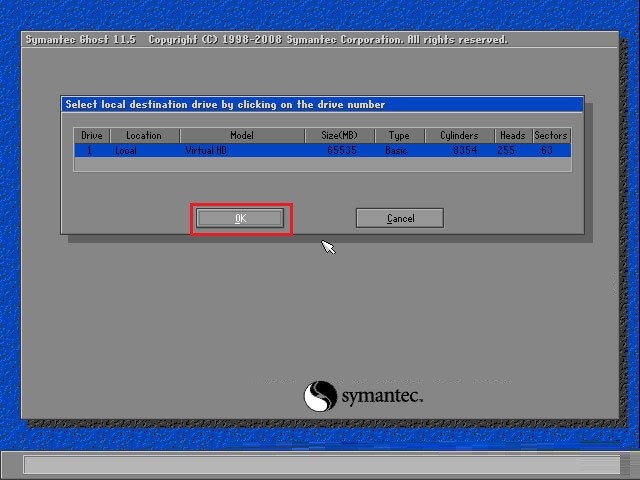Click the Symantec yin-yang logo icon
The height and width of the screenshot is (480, 640).
pos(320,396)
